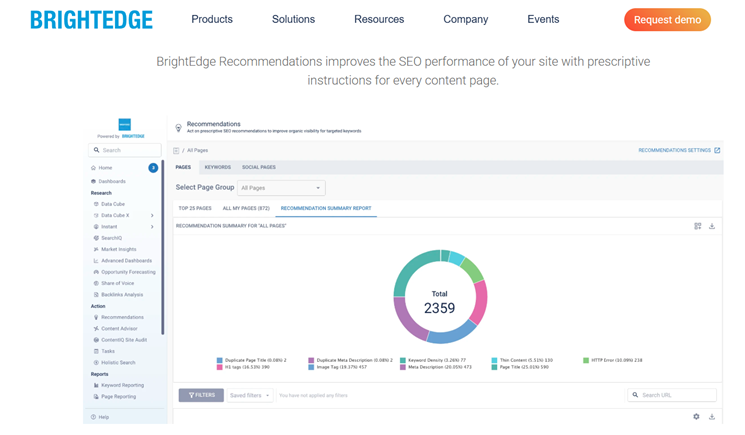The width and height of the screenshot is (745, 435).
Task: Open the Select Page Group dropdown
Action: [x=281, y=188]
